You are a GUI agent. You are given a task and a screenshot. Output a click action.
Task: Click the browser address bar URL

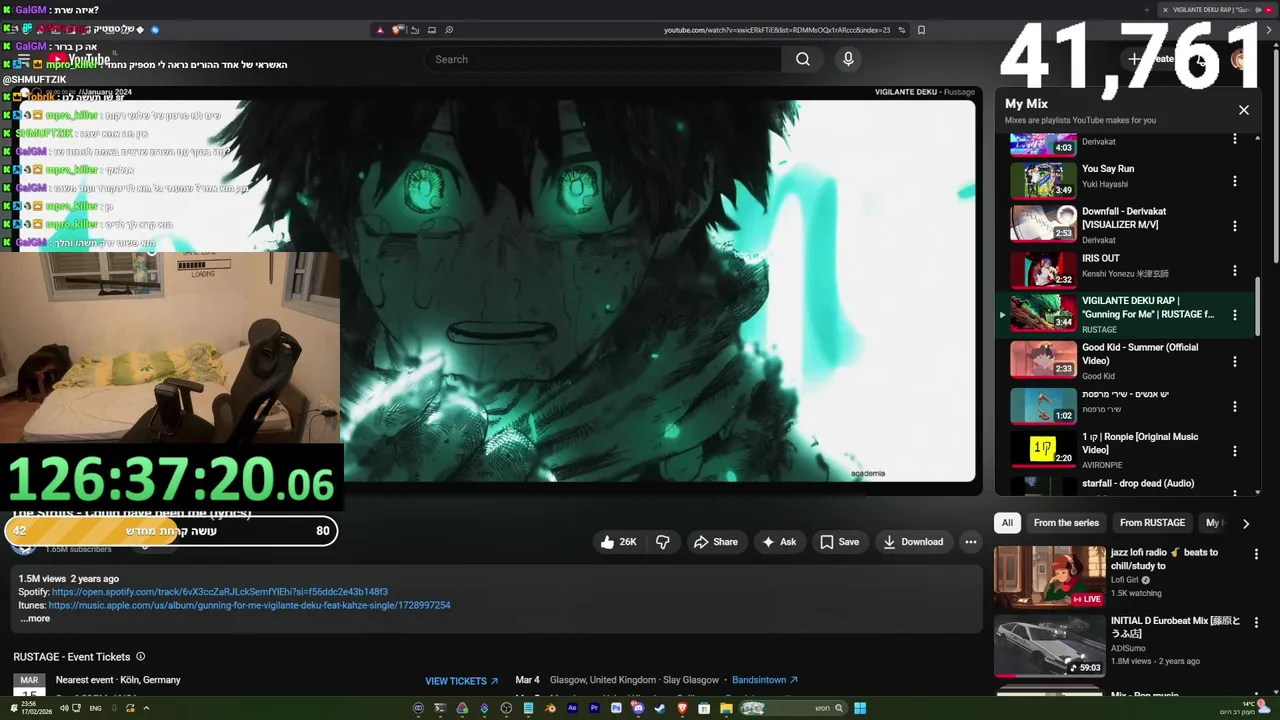pyautogui.click(x=777, y=30)
